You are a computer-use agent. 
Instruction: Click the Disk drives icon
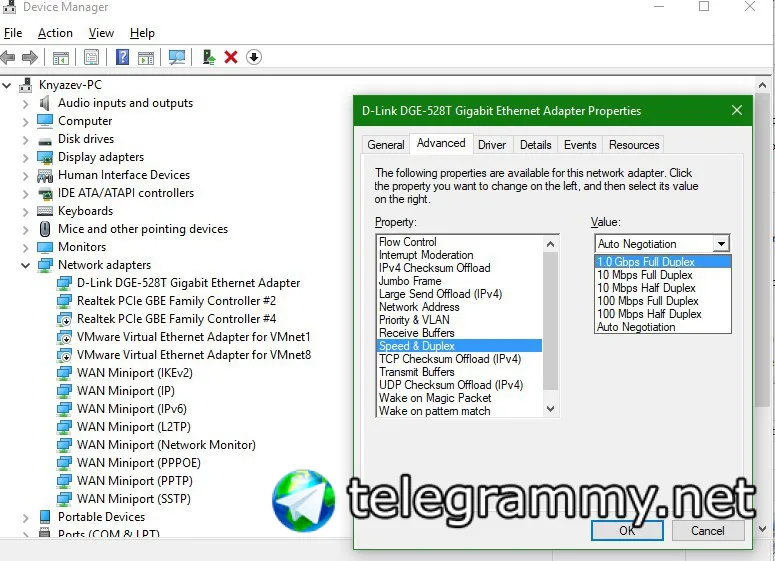click(x=45, y=140)
